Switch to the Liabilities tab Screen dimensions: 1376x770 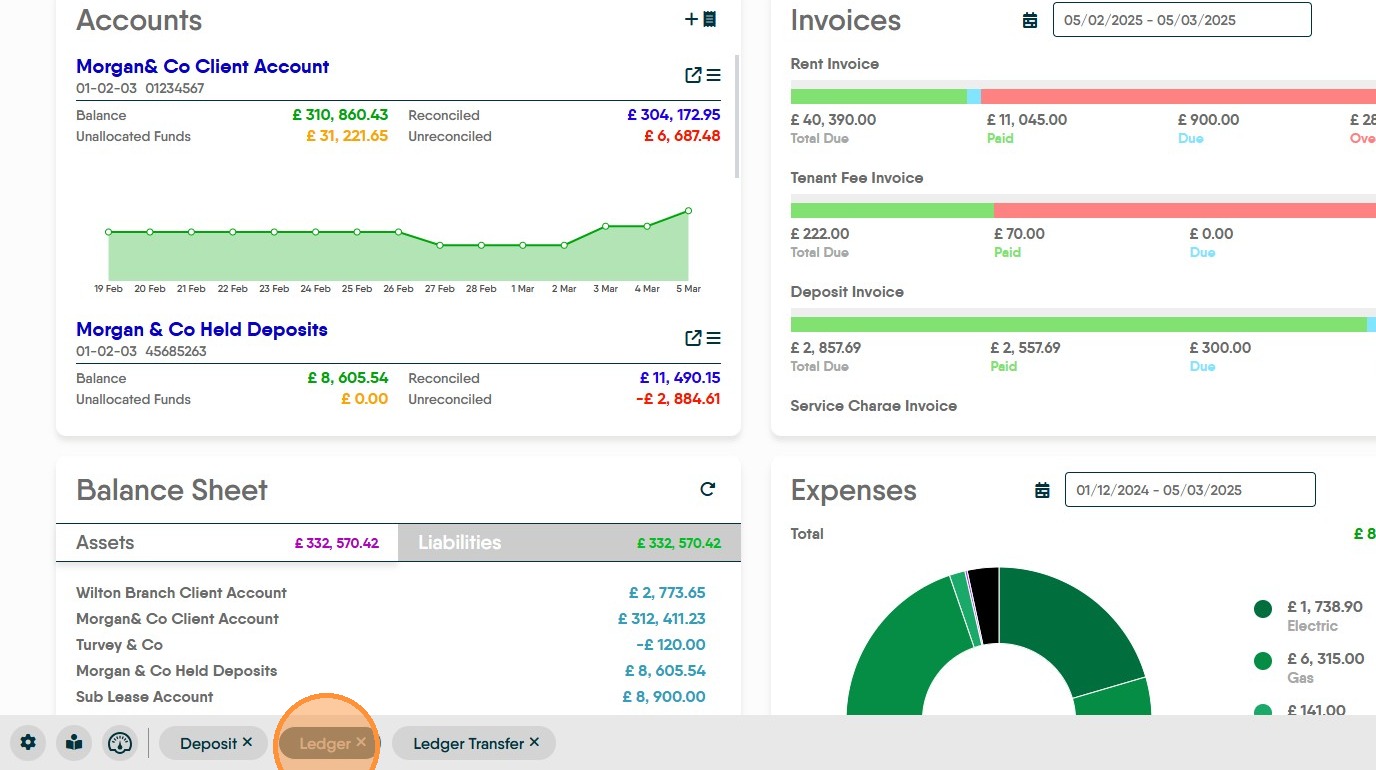click(x=568, y=543)
